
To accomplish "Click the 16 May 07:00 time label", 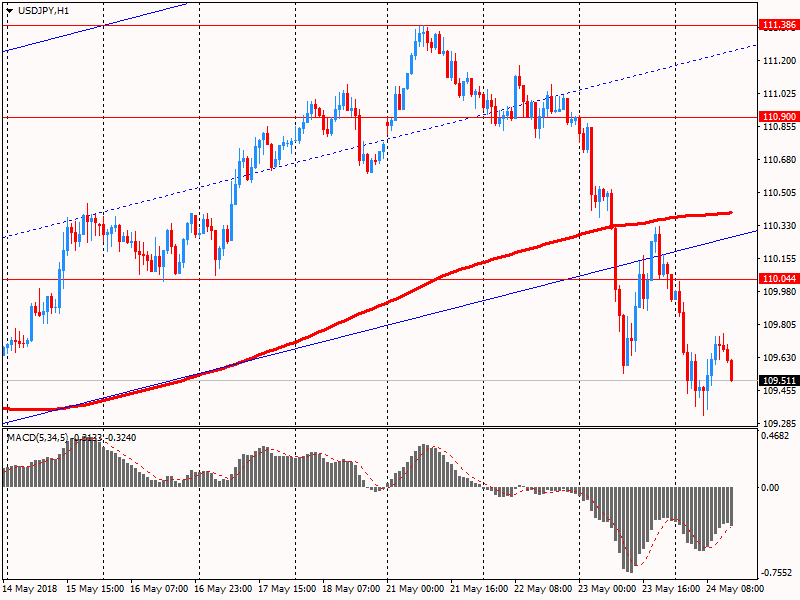I will point(159,589).
